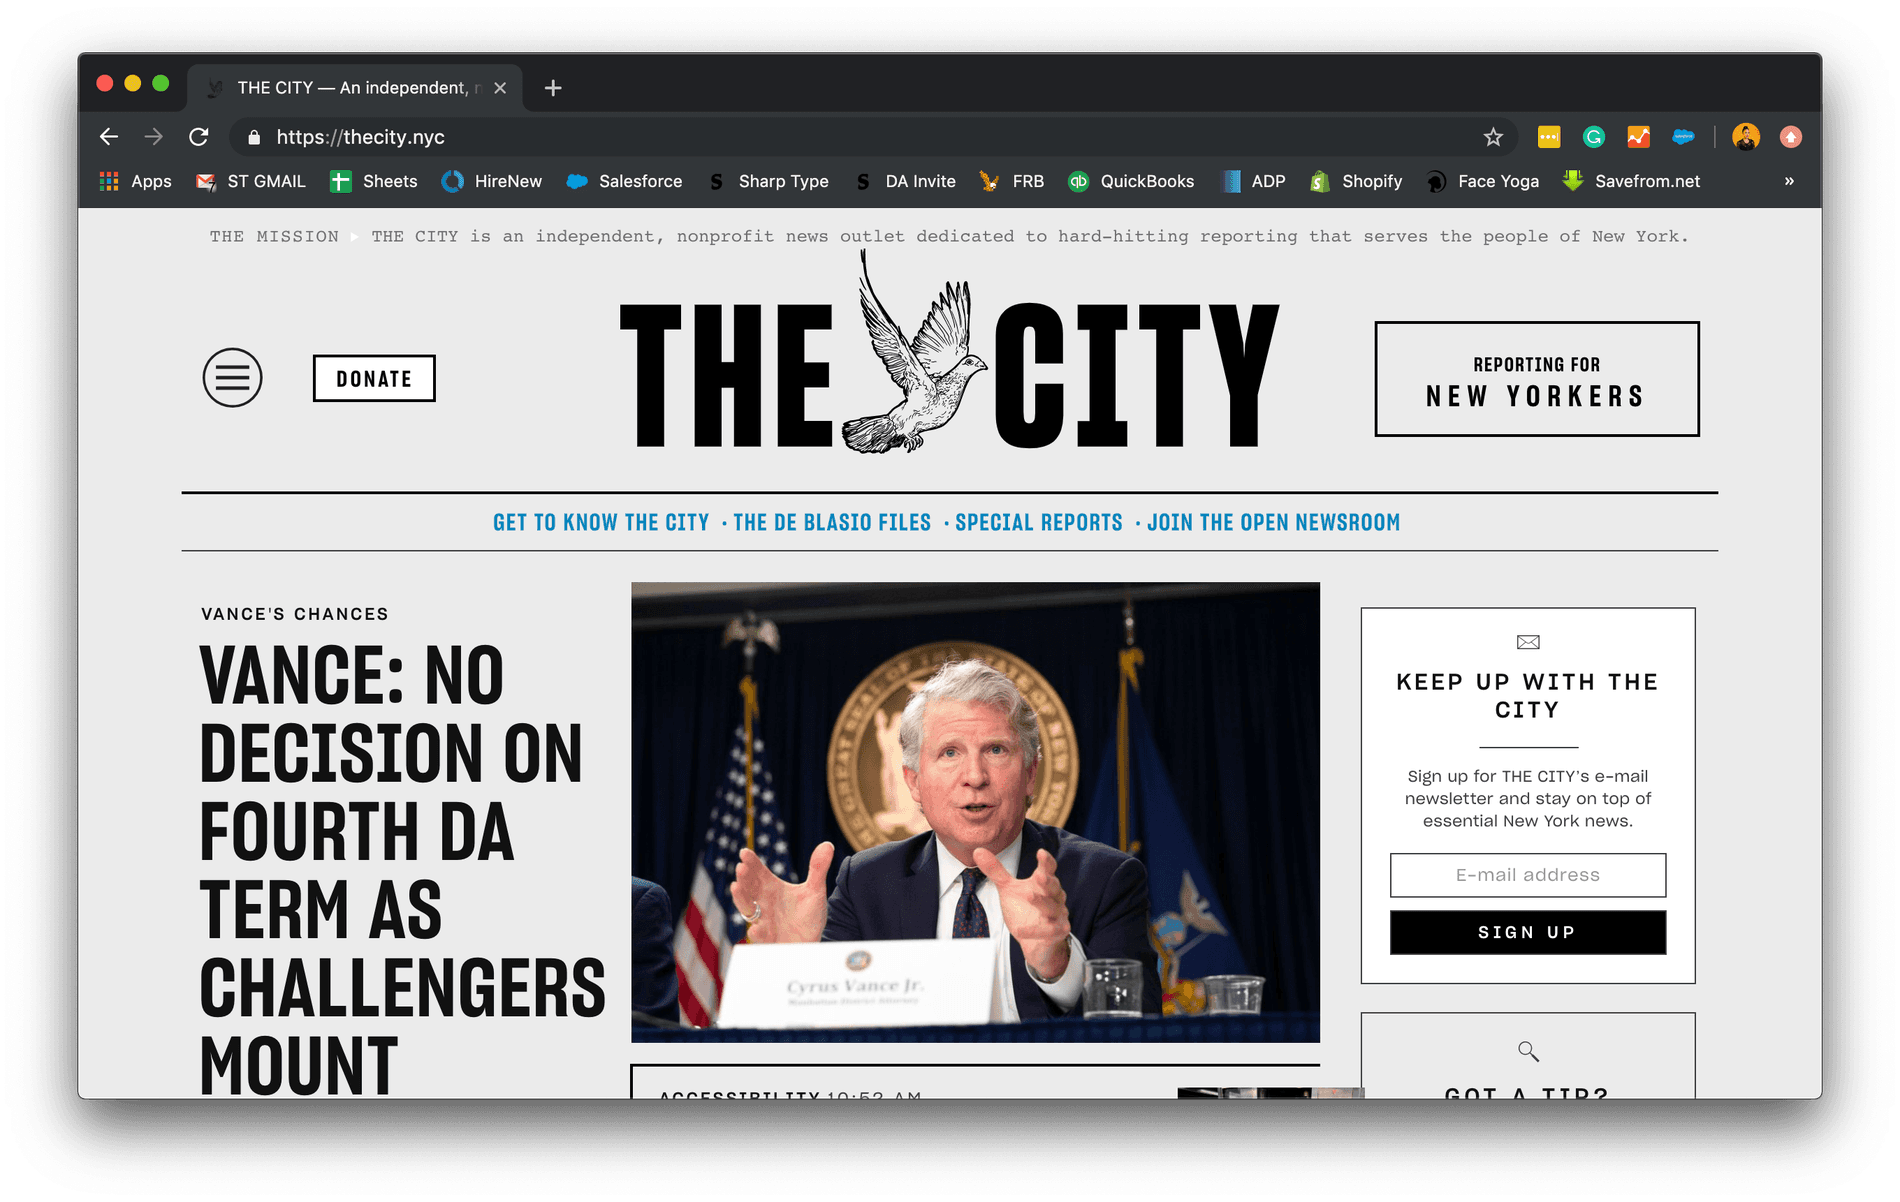This screenshot has width=1900, height=1202.
Task: Click THE MISSION label
Action: (274, 237)
